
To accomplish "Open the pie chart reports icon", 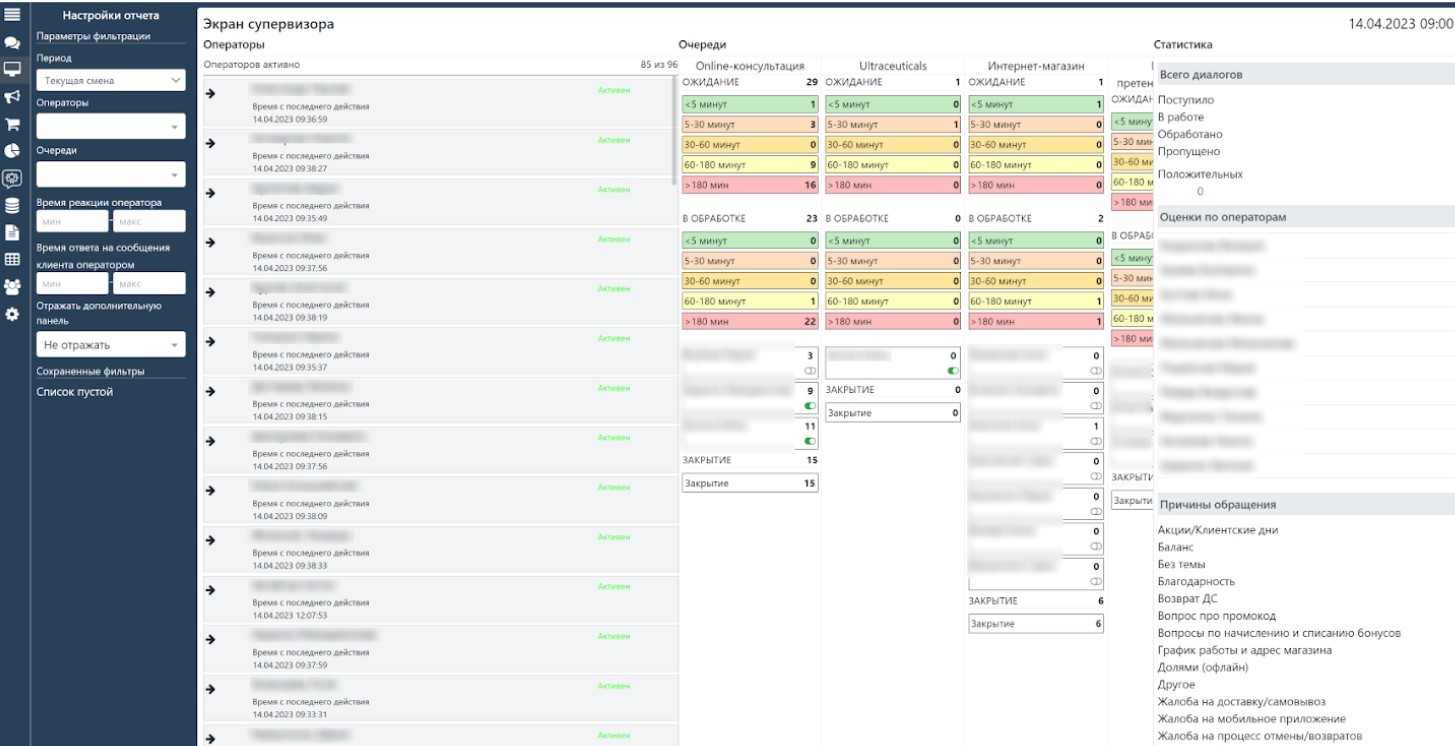I will tap(13, 152).
